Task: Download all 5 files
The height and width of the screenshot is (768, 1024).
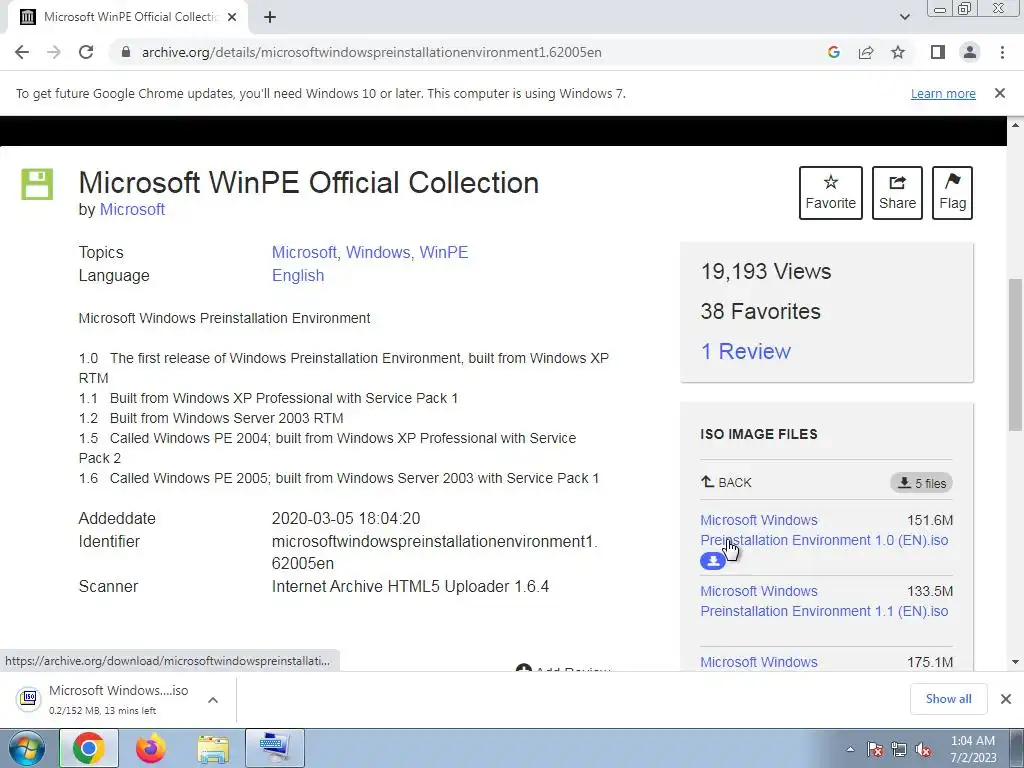Action: coord(921,483)
